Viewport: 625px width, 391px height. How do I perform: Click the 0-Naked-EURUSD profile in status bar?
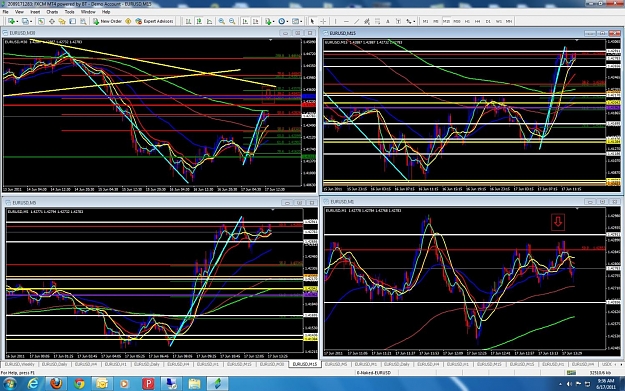click(x=373, y=373)
